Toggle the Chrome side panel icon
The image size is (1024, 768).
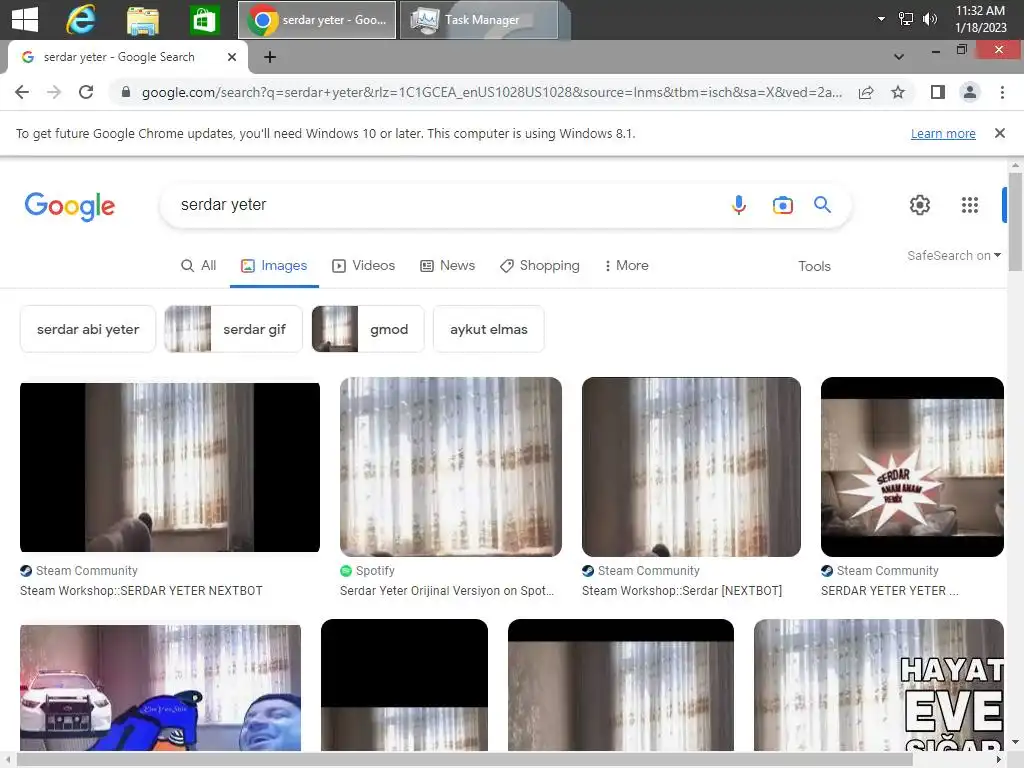(938, 92)
